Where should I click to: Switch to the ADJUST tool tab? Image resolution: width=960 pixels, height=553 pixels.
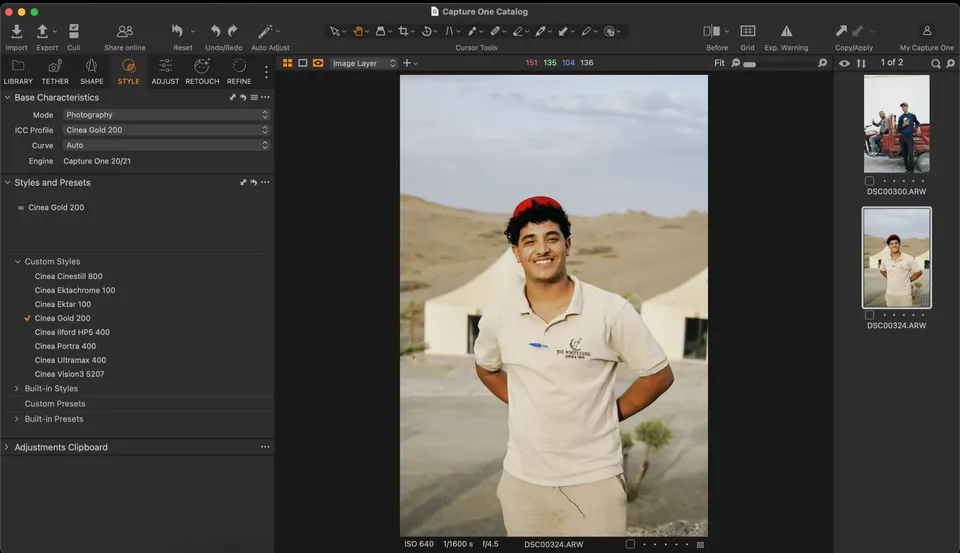[165, 72]
